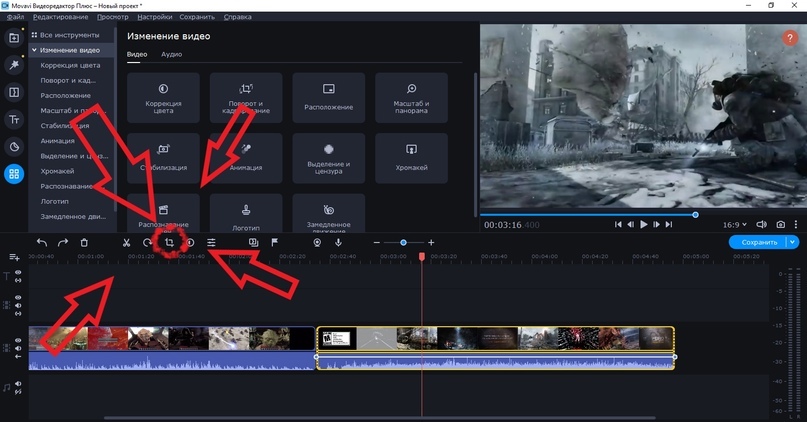
Task: Start webcam recording from the toolbar
Action: click(317, 242)
